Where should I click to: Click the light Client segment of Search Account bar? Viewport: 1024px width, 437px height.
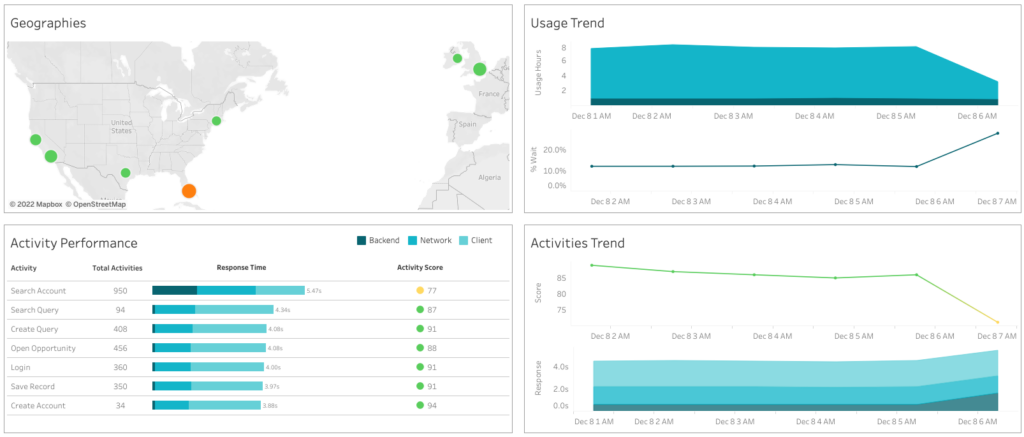280,290
